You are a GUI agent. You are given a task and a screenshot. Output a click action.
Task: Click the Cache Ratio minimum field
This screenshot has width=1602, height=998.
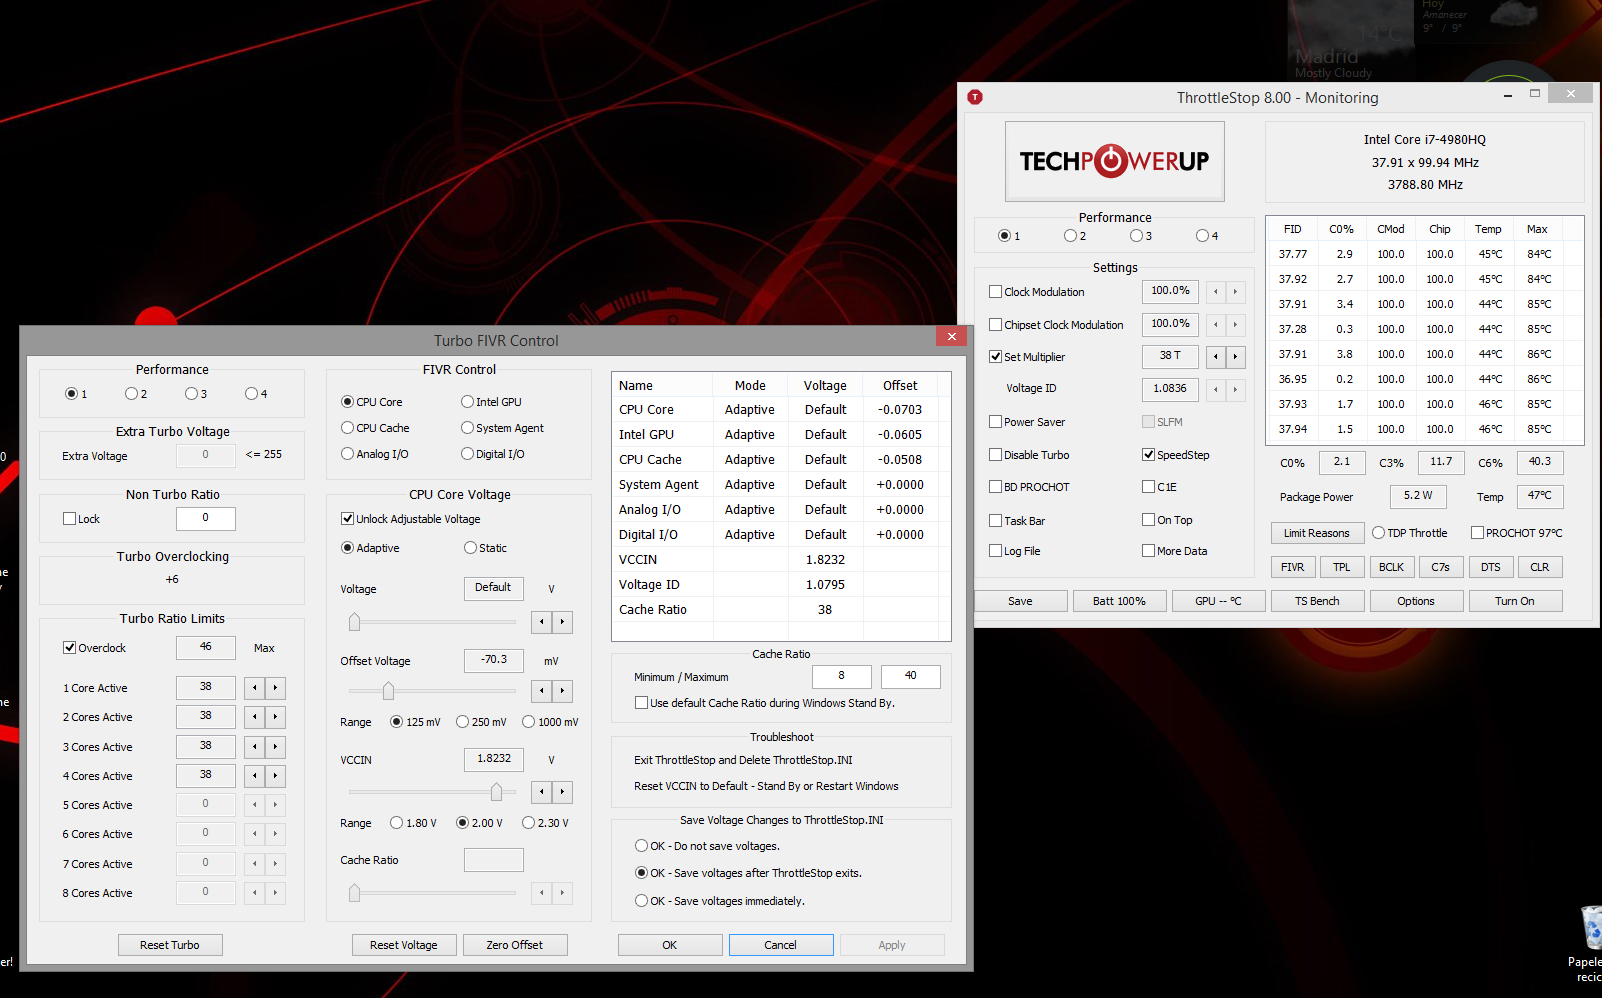tap(842, 677)
